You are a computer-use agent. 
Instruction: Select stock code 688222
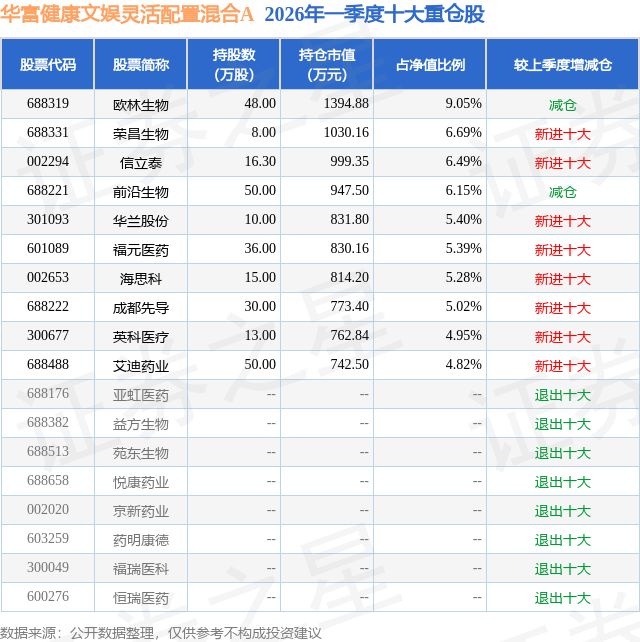(x=48, y=307)
